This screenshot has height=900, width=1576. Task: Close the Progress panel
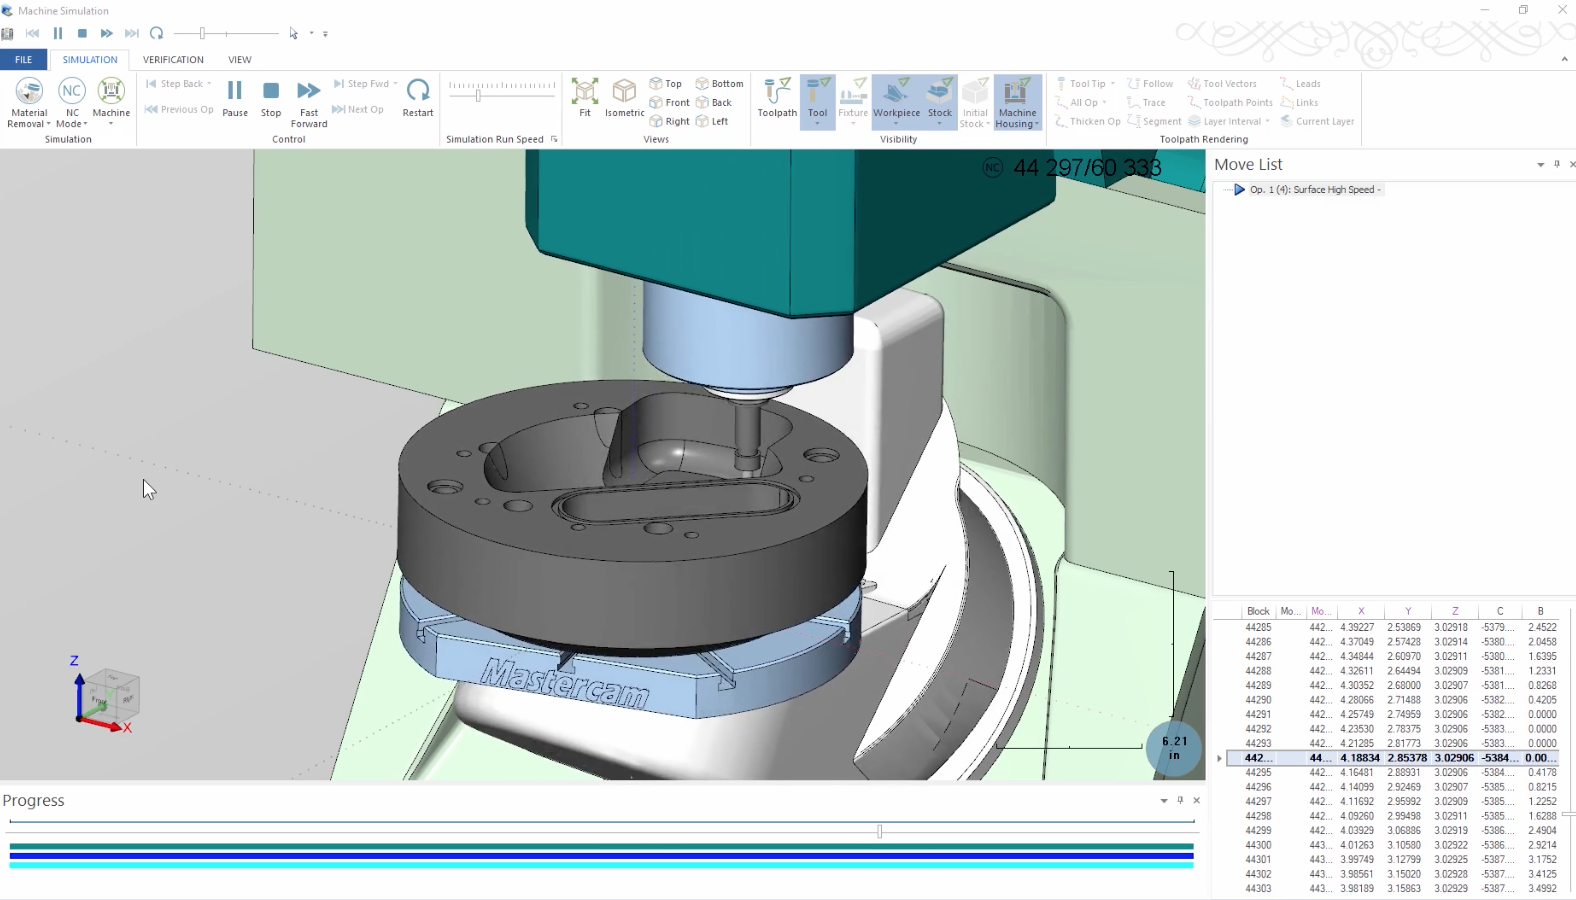[1196, 800]
